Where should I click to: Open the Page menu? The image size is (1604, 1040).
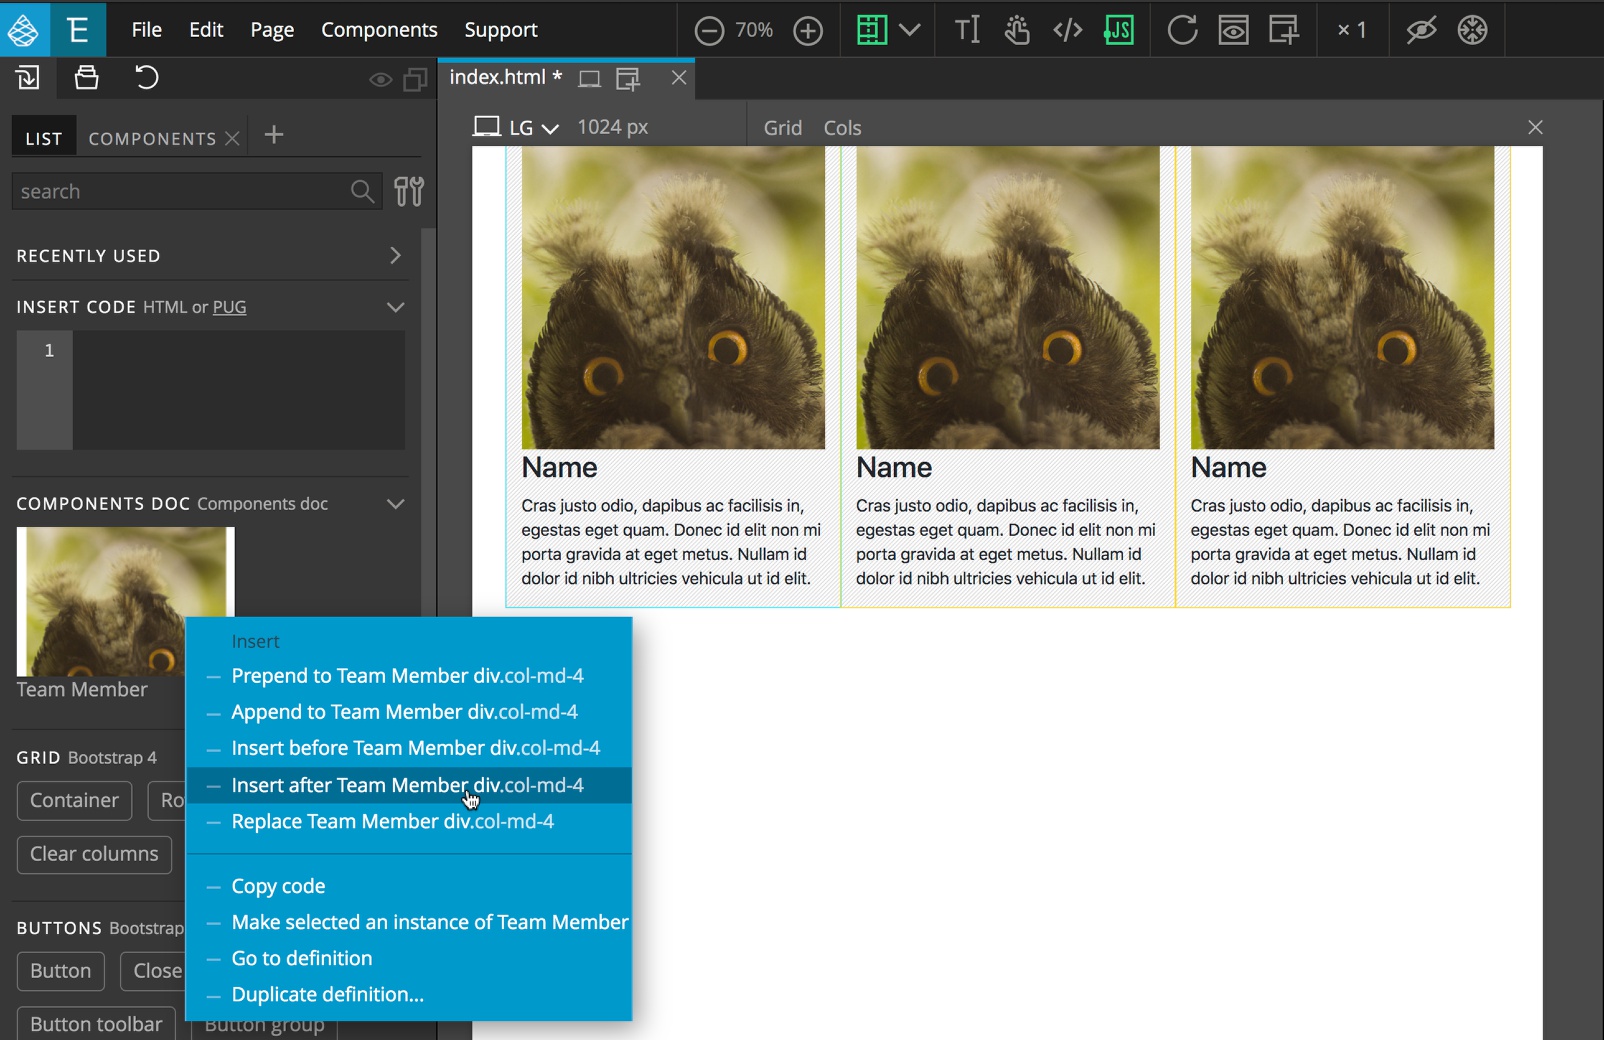click(272, 30)
